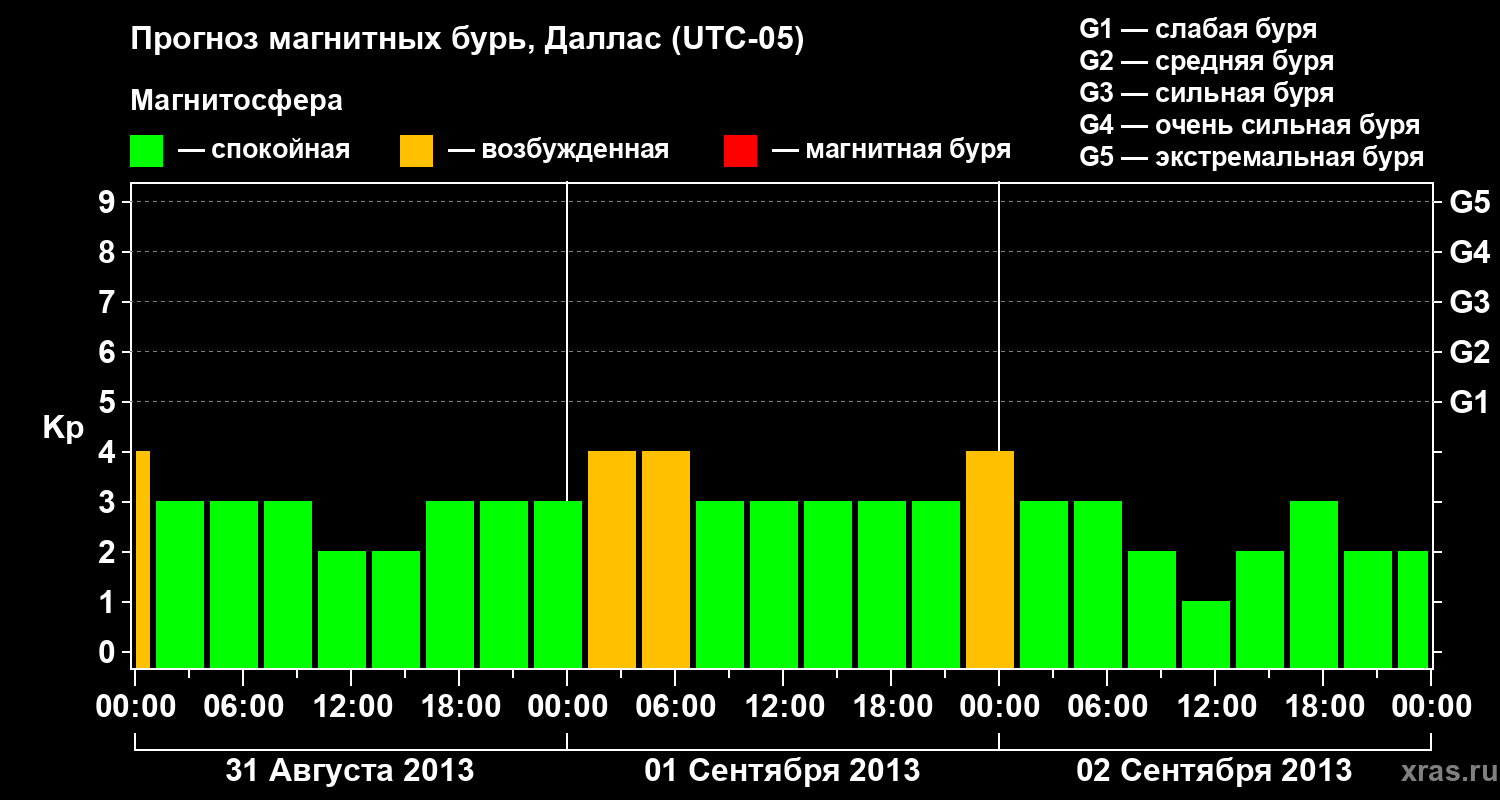Click legend line 'G3 — сильная буря'

coord(1206,93)
